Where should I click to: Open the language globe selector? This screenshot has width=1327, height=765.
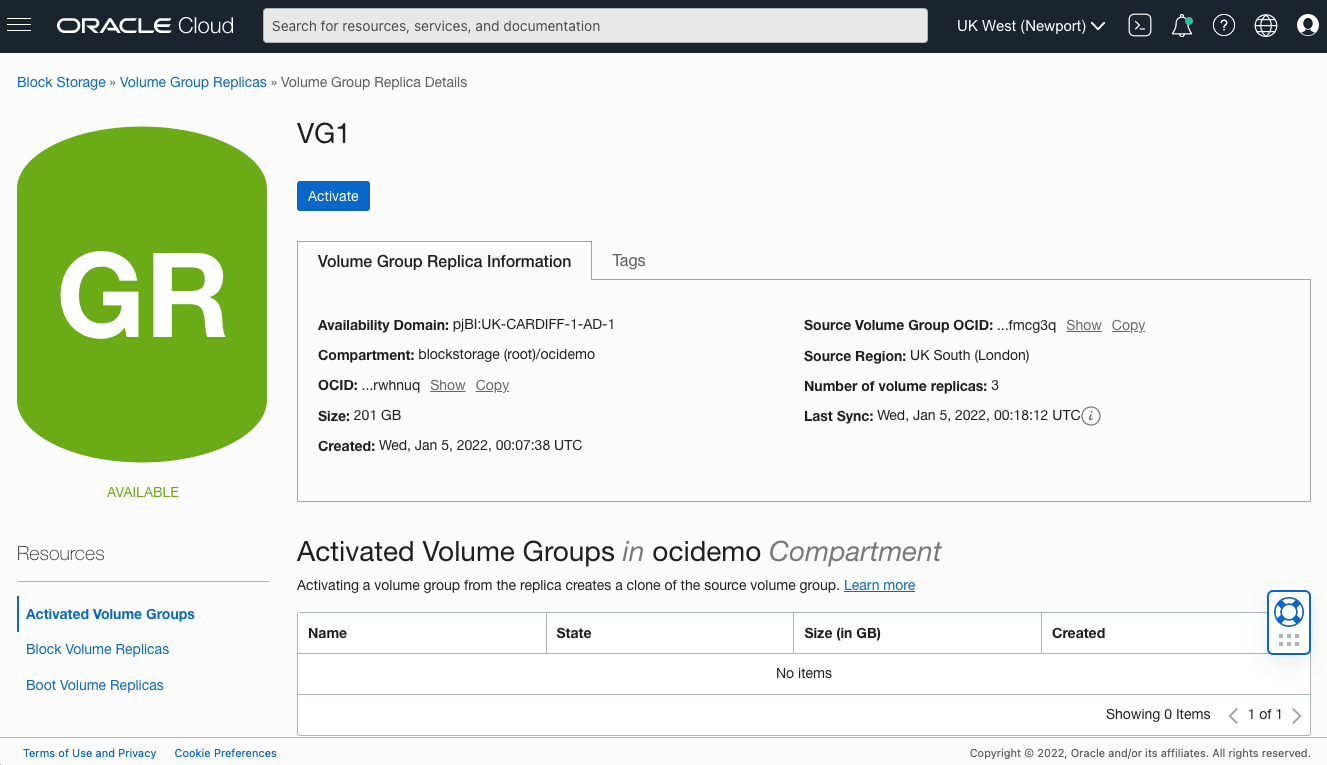[x=1265, y=25]
